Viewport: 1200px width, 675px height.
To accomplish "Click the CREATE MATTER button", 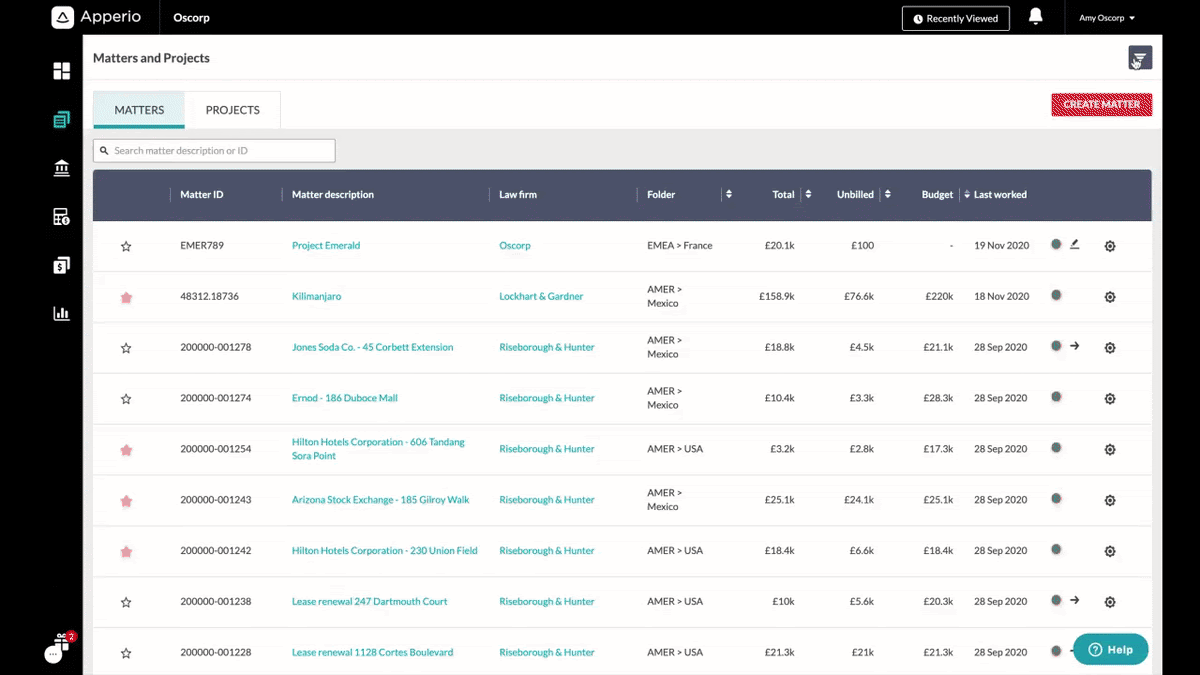I will (1102, 105).
